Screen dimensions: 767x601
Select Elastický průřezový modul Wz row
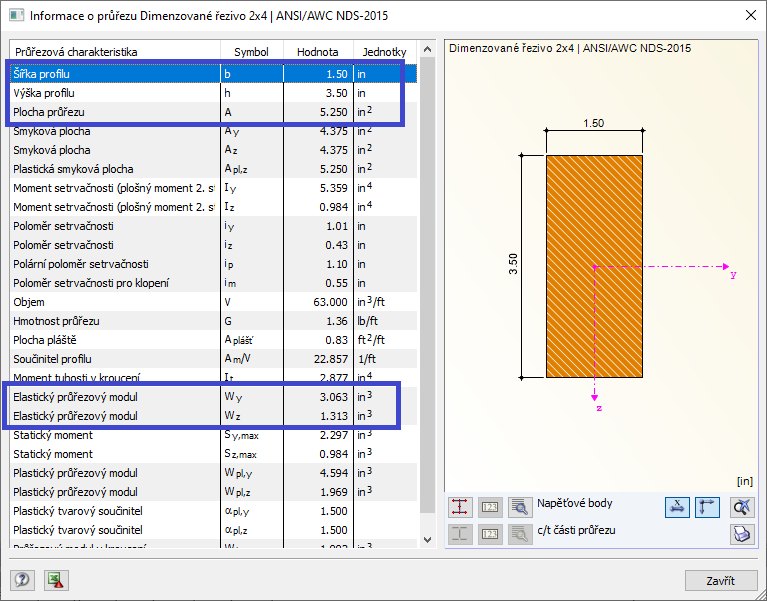coord(213,416)
